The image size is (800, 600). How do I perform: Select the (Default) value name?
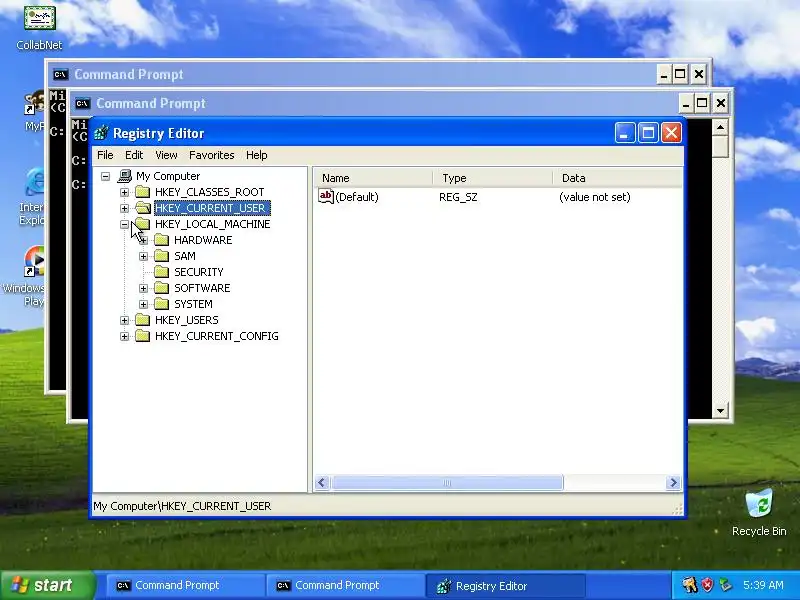[x=357, y=197]
